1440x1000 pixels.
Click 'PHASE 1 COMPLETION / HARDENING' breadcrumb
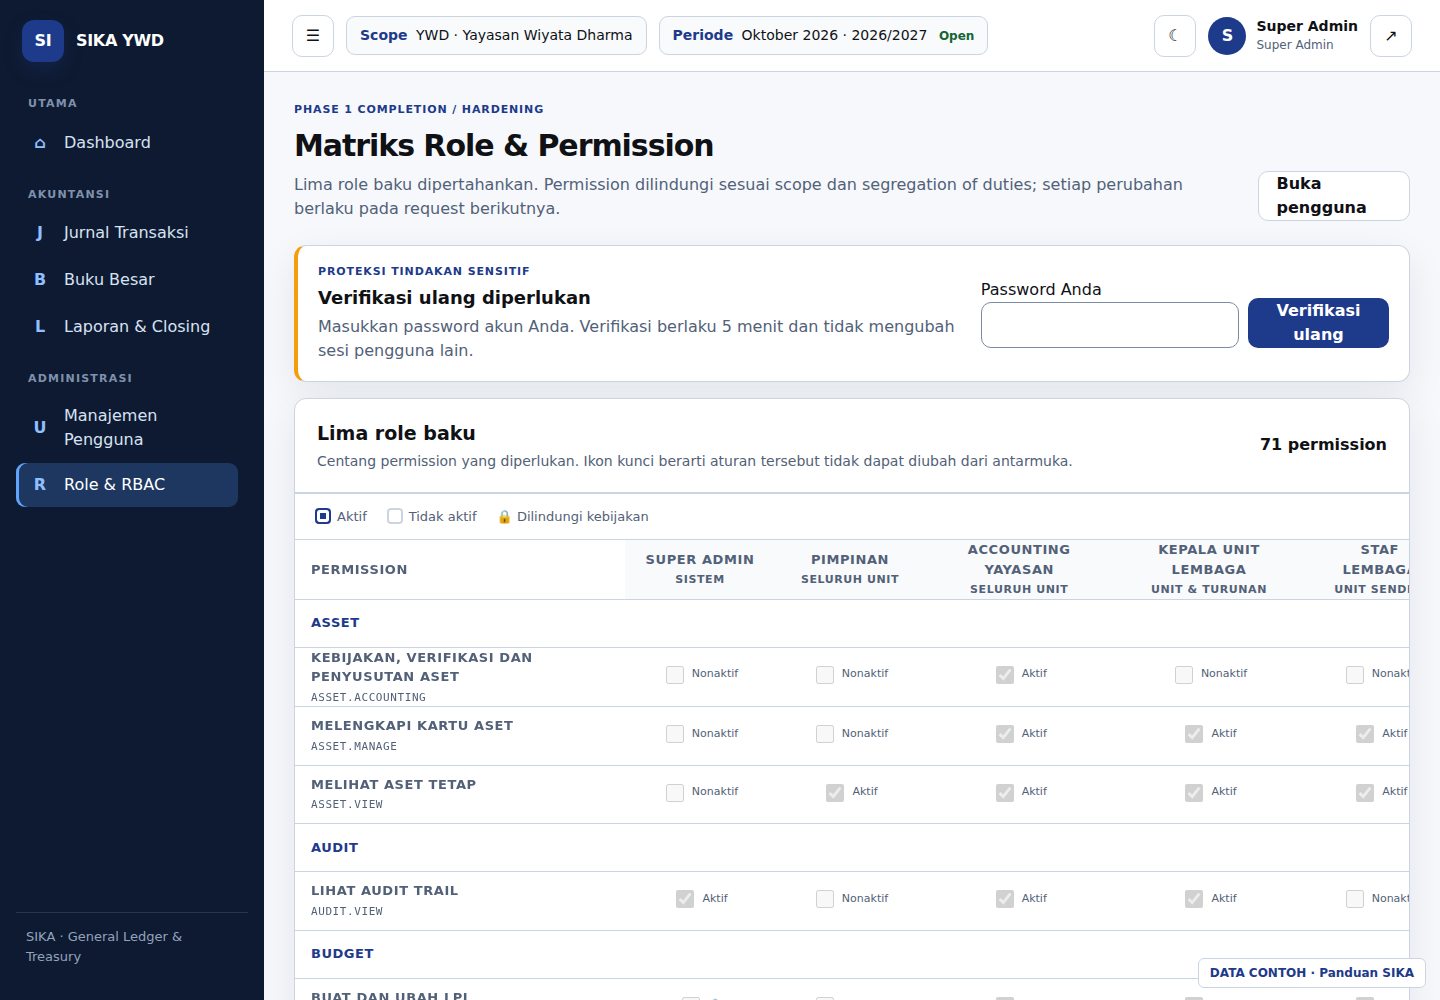[419, 109]
